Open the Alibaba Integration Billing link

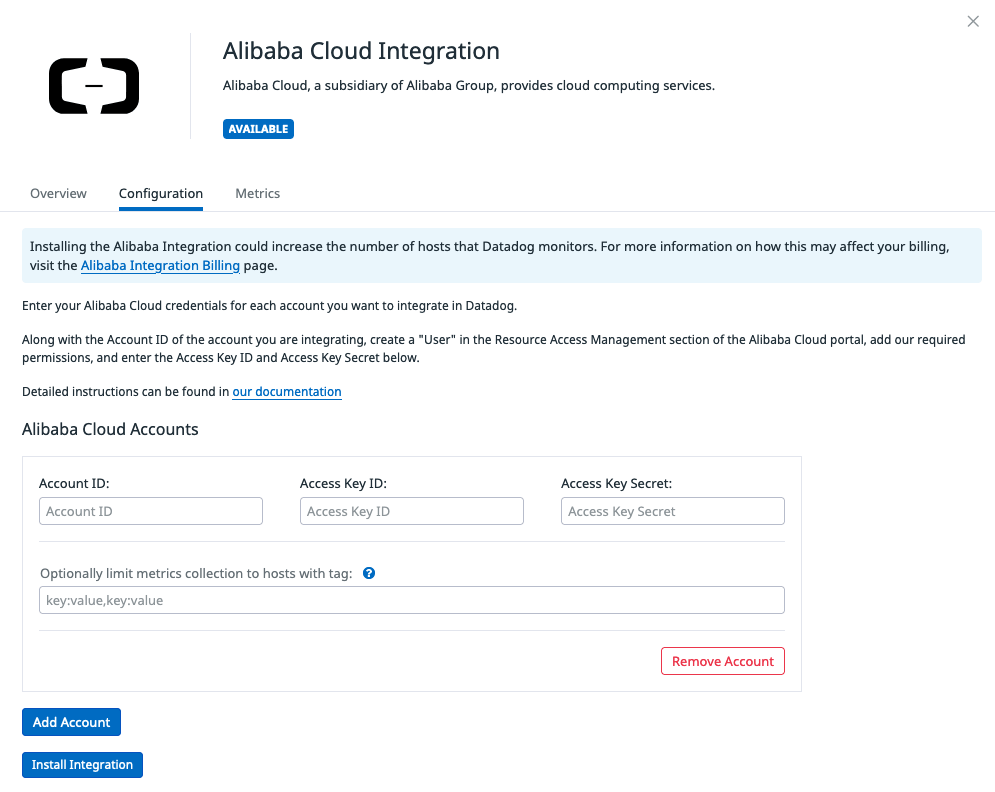pyautogui.click(x=160, y=265)
